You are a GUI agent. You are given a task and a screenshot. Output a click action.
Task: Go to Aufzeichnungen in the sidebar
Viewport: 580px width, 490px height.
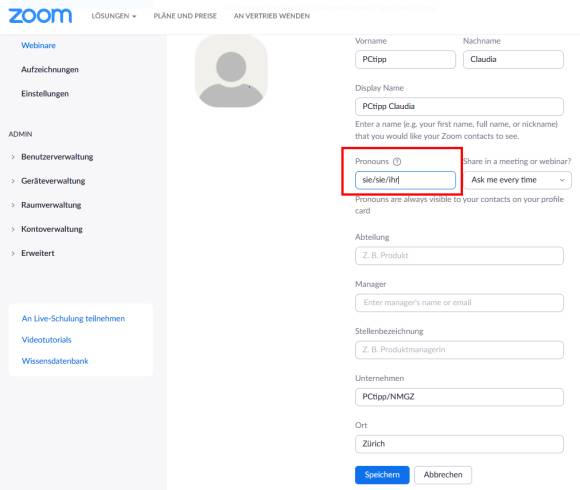[x=50, y=70]
